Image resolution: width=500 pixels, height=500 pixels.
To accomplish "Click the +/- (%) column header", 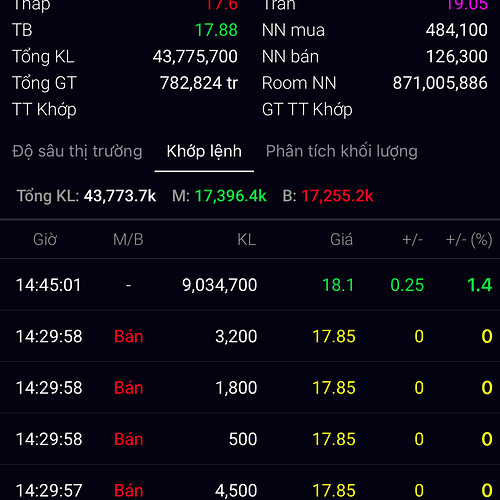I will click(x=469, y=240).
